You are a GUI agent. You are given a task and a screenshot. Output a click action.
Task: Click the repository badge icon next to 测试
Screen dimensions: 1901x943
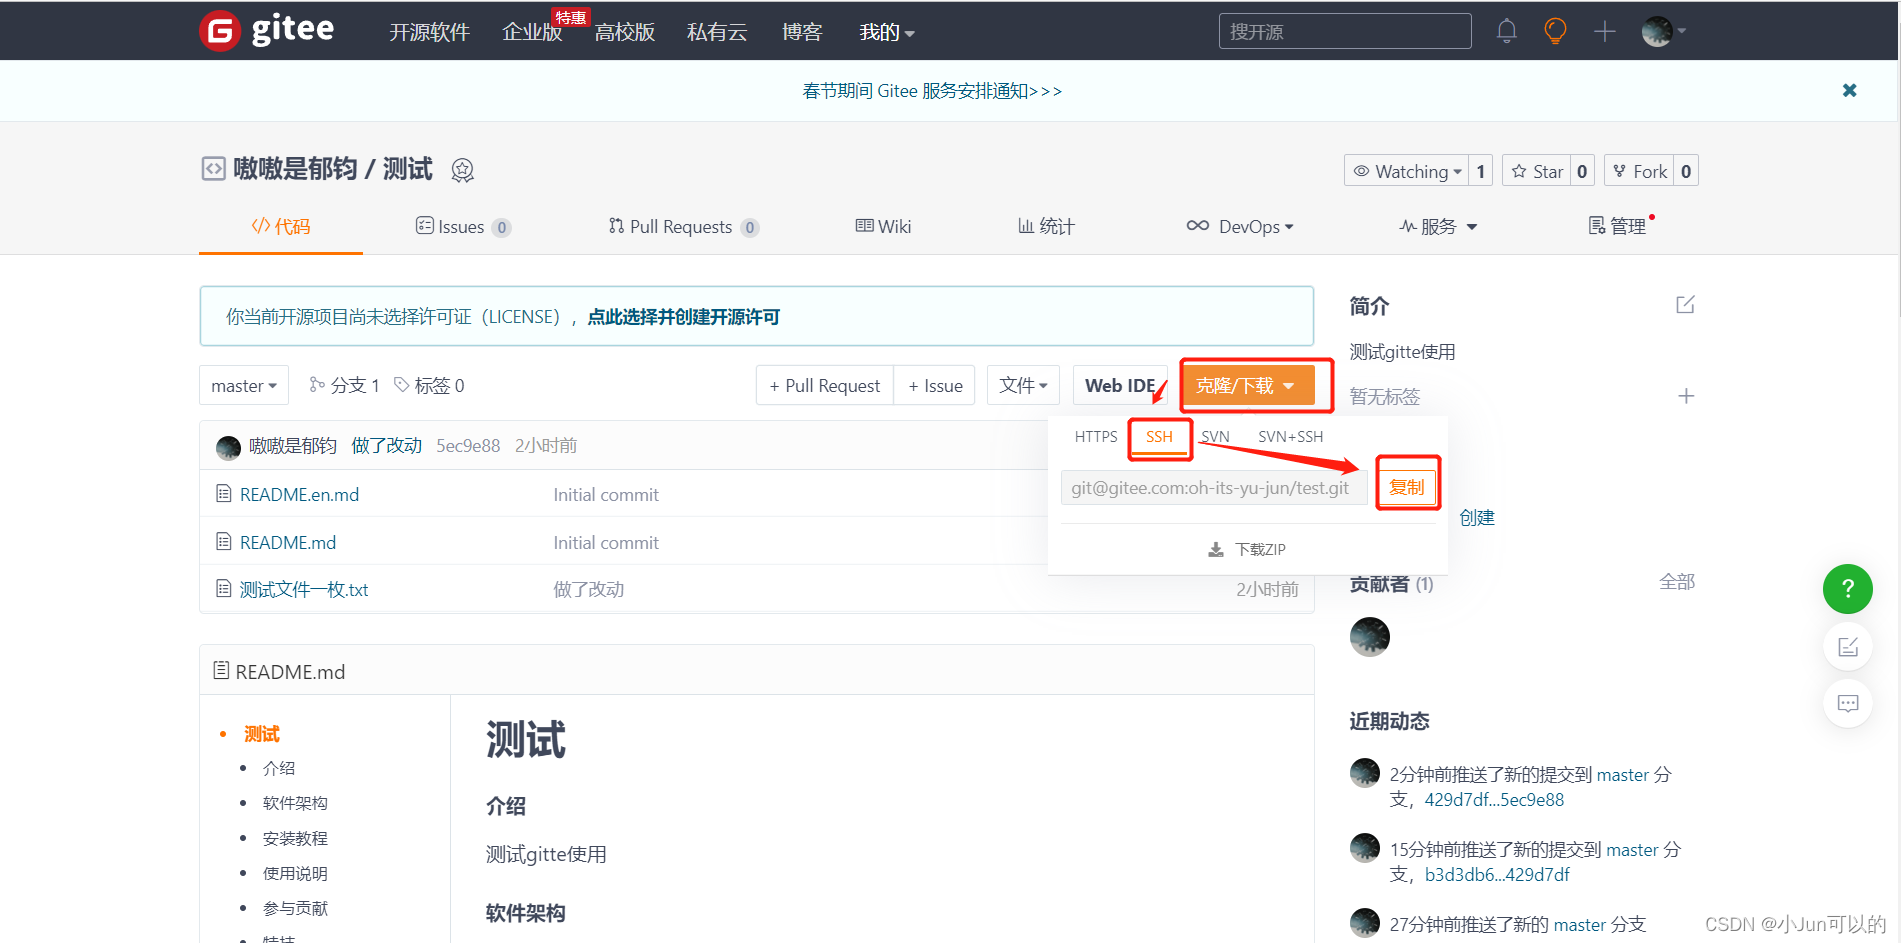point(462,170)
